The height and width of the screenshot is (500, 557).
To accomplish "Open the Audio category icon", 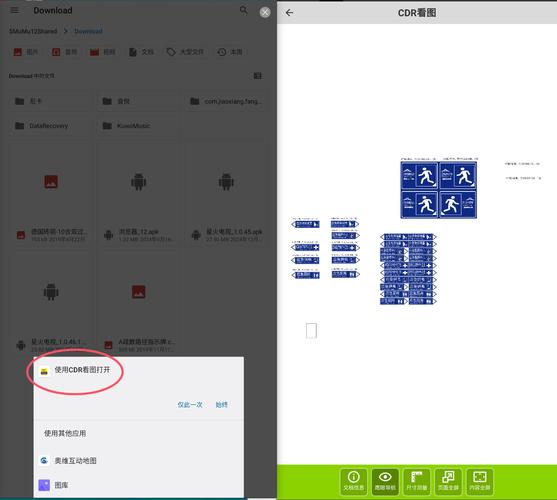I will click(x=64, y=52).
